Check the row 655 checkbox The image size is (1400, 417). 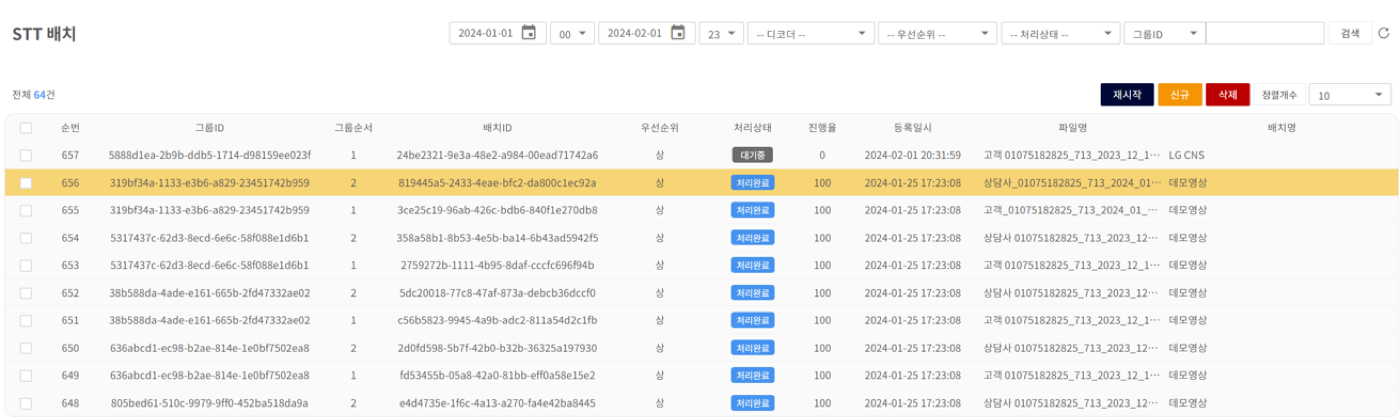pyautogui.click(x=26, y=210)
